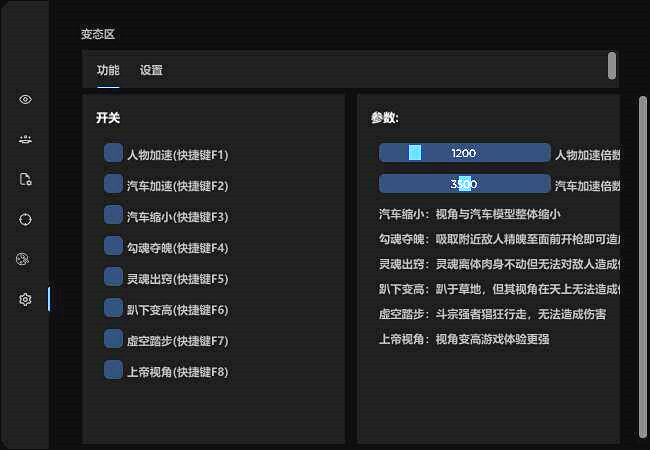Open the eye visuals sidebar icon
This screenshot has height=450, width=650.
pyautogui.click(x=25, y=99)
